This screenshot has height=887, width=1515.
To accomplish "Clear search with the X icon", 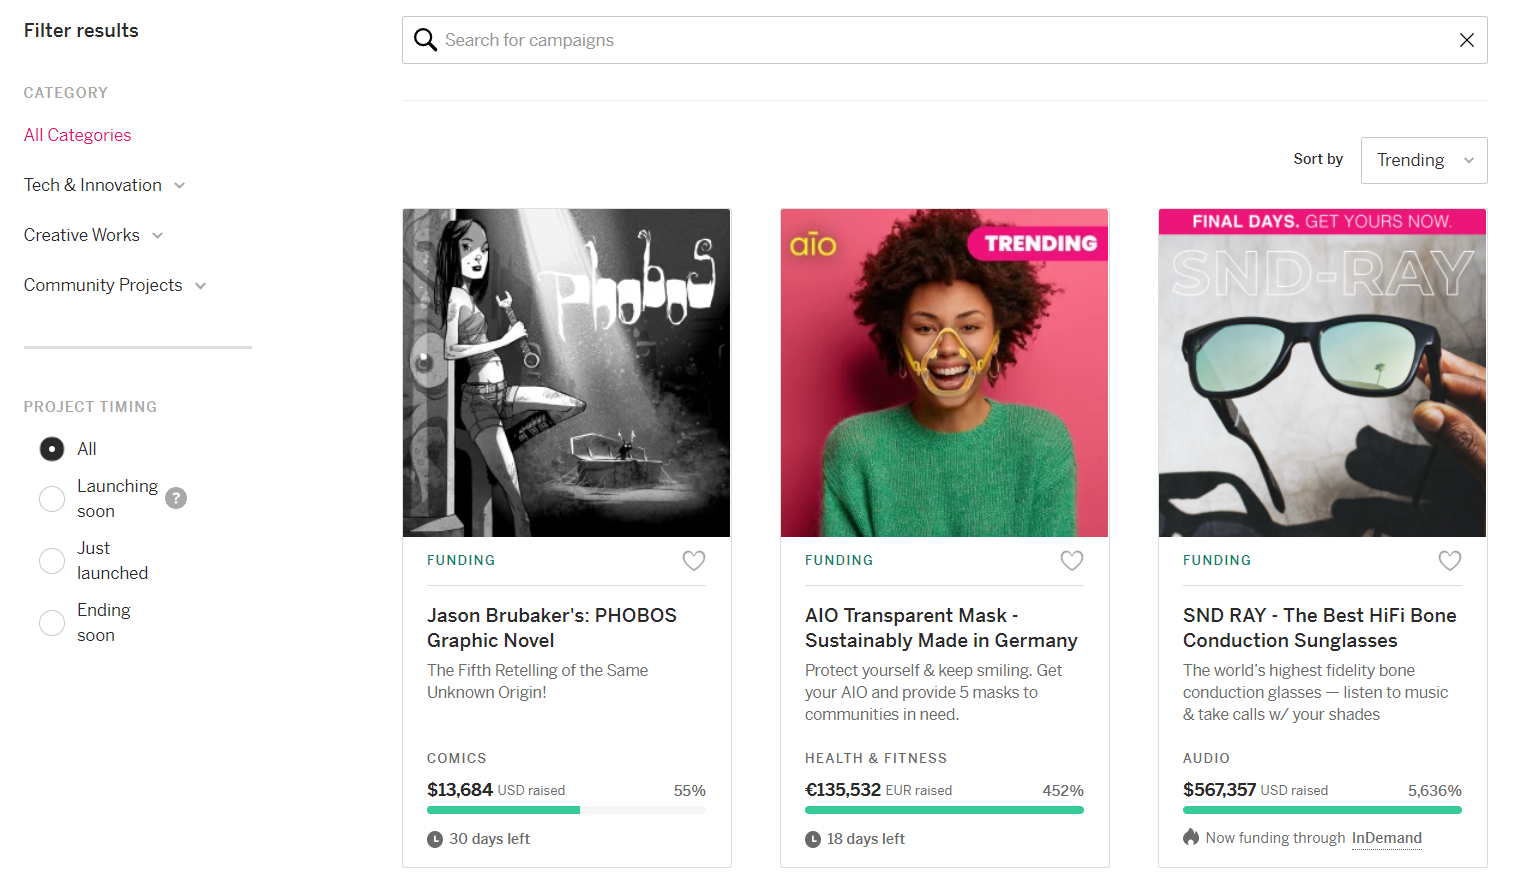I will tap(1467, 40).
